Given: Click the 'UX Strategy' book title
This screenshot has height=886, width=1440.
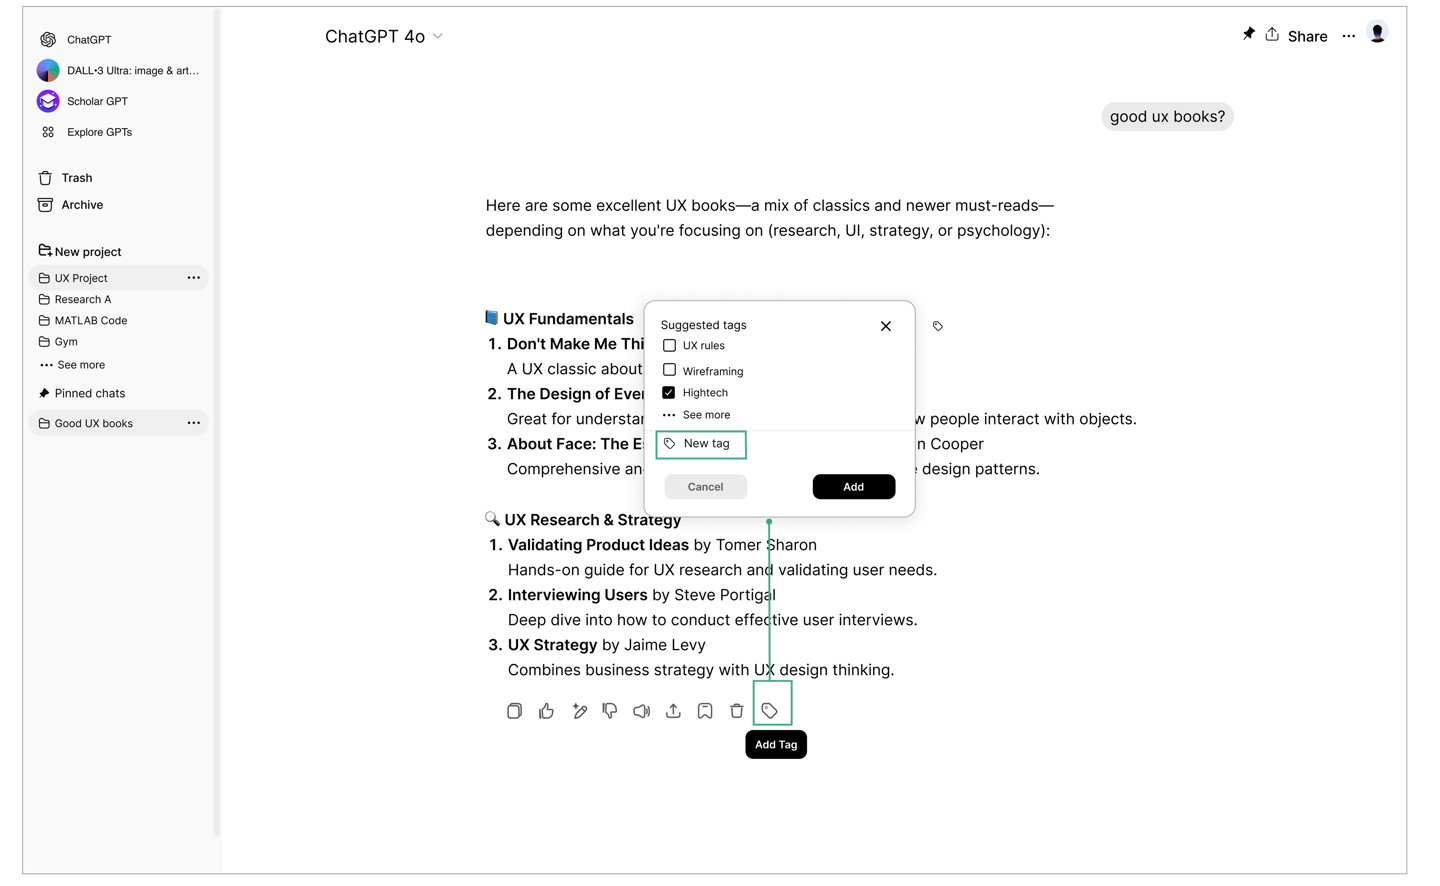Looking at the screenshot, I should pyautogui.click(x=552, y=645).
